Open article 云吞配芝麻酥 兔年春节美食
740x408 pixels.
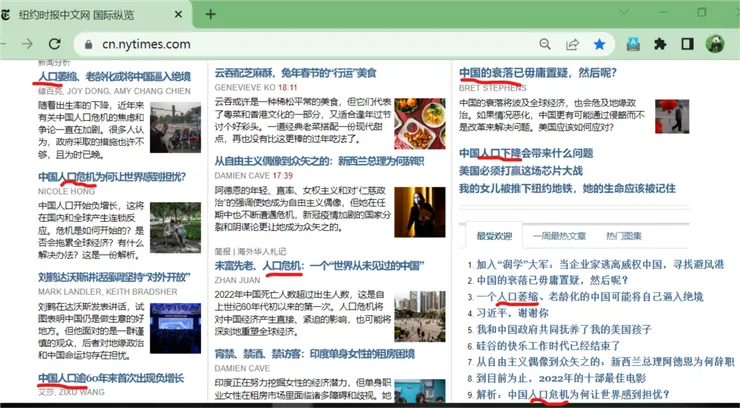click(x=295, y=73)
